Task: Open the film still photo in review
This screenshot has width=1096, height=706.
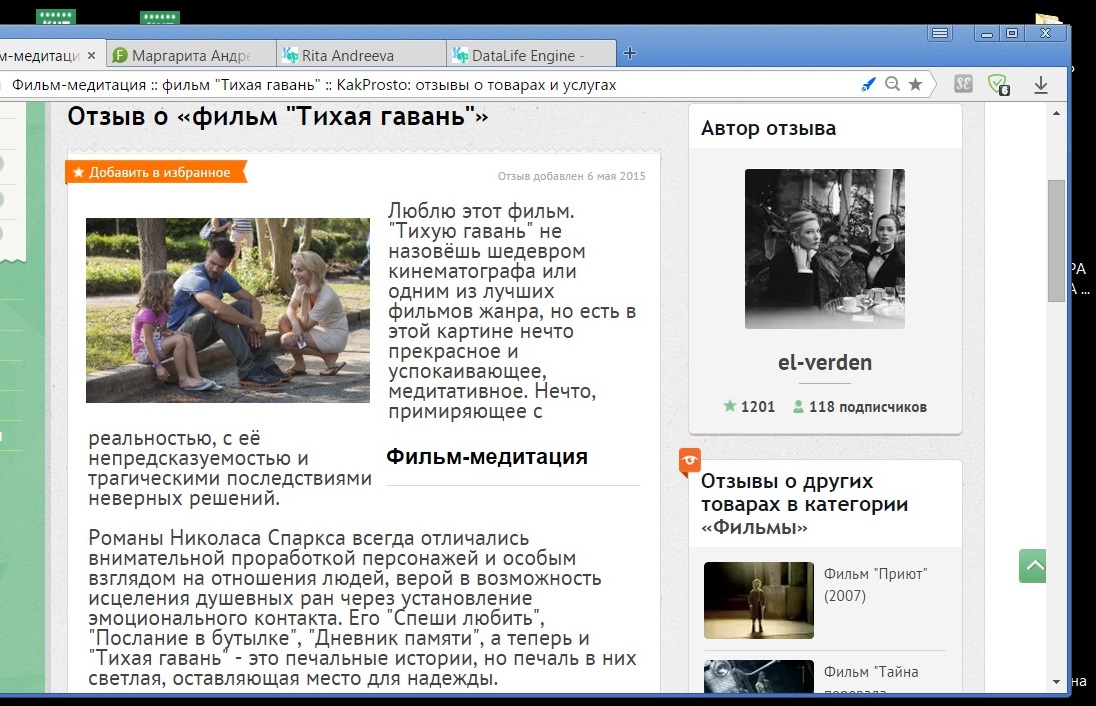Action: 228,310
